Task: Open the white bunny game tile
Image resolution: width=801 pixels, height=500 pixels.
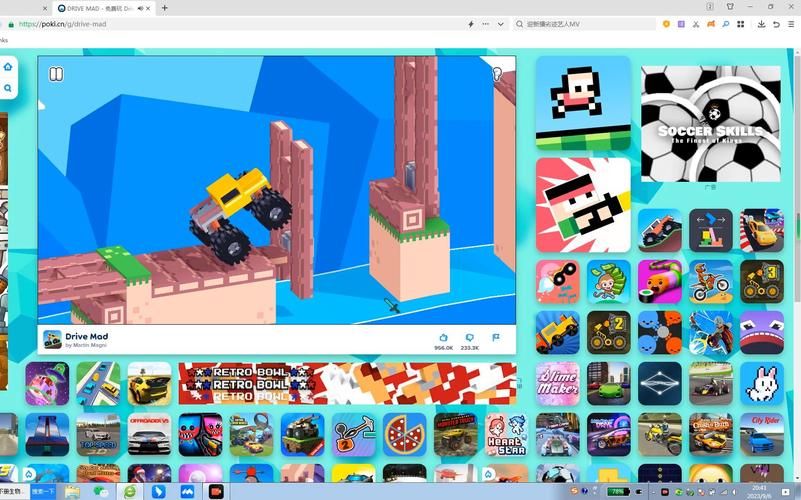Action: point(762,384)
